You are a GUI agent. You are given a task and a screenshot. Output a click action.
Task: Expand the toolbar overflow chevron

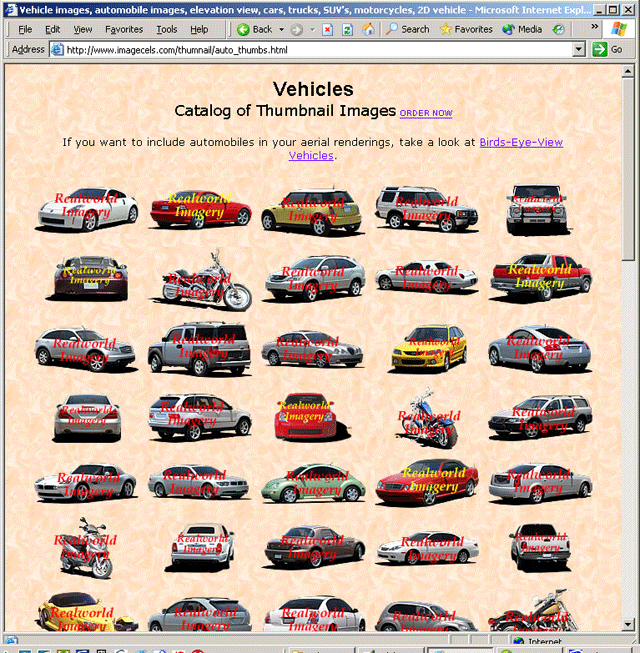tap(595, 27)
